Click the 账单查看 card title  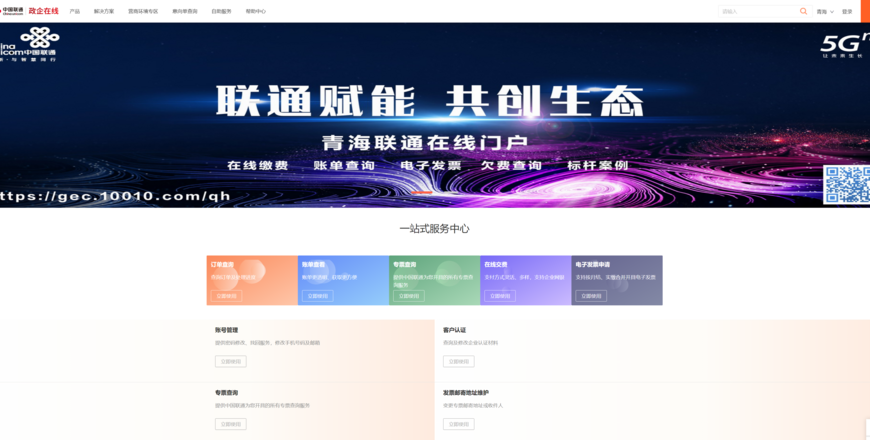point(313,265)
